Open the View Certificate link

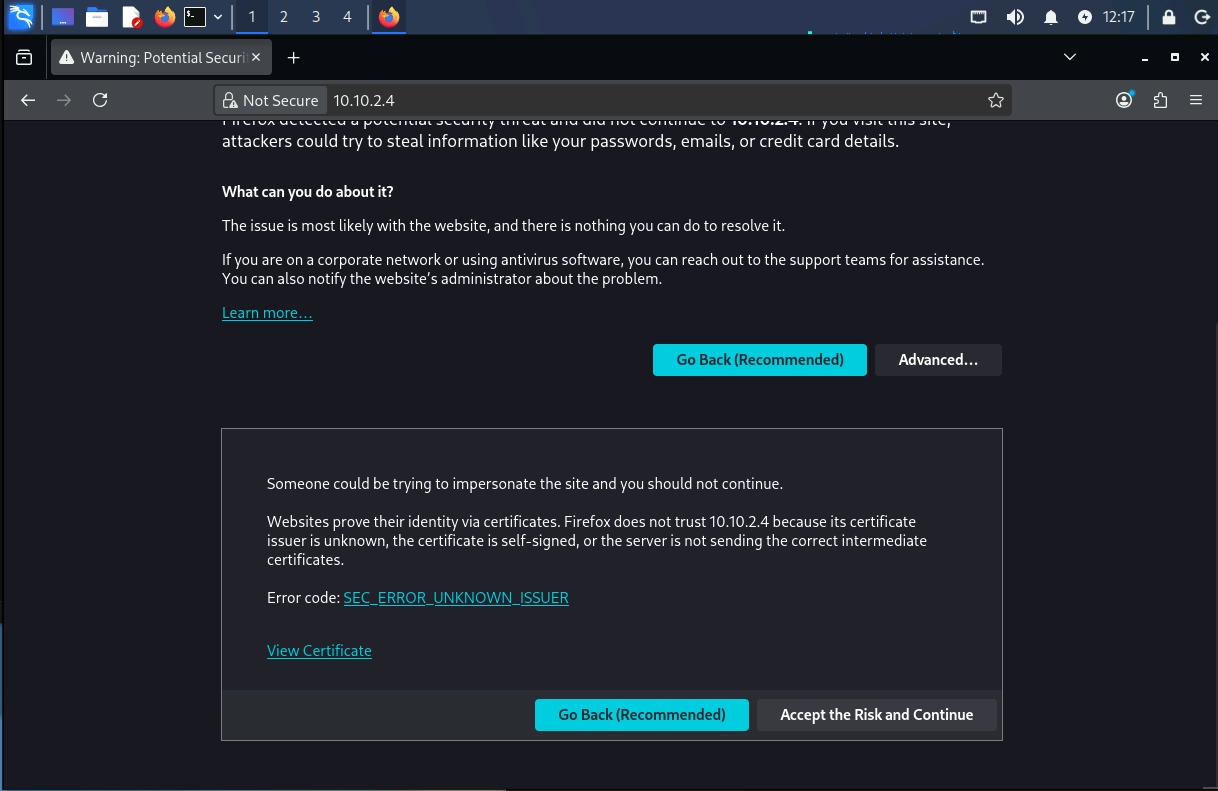click(x=319, y=651)
